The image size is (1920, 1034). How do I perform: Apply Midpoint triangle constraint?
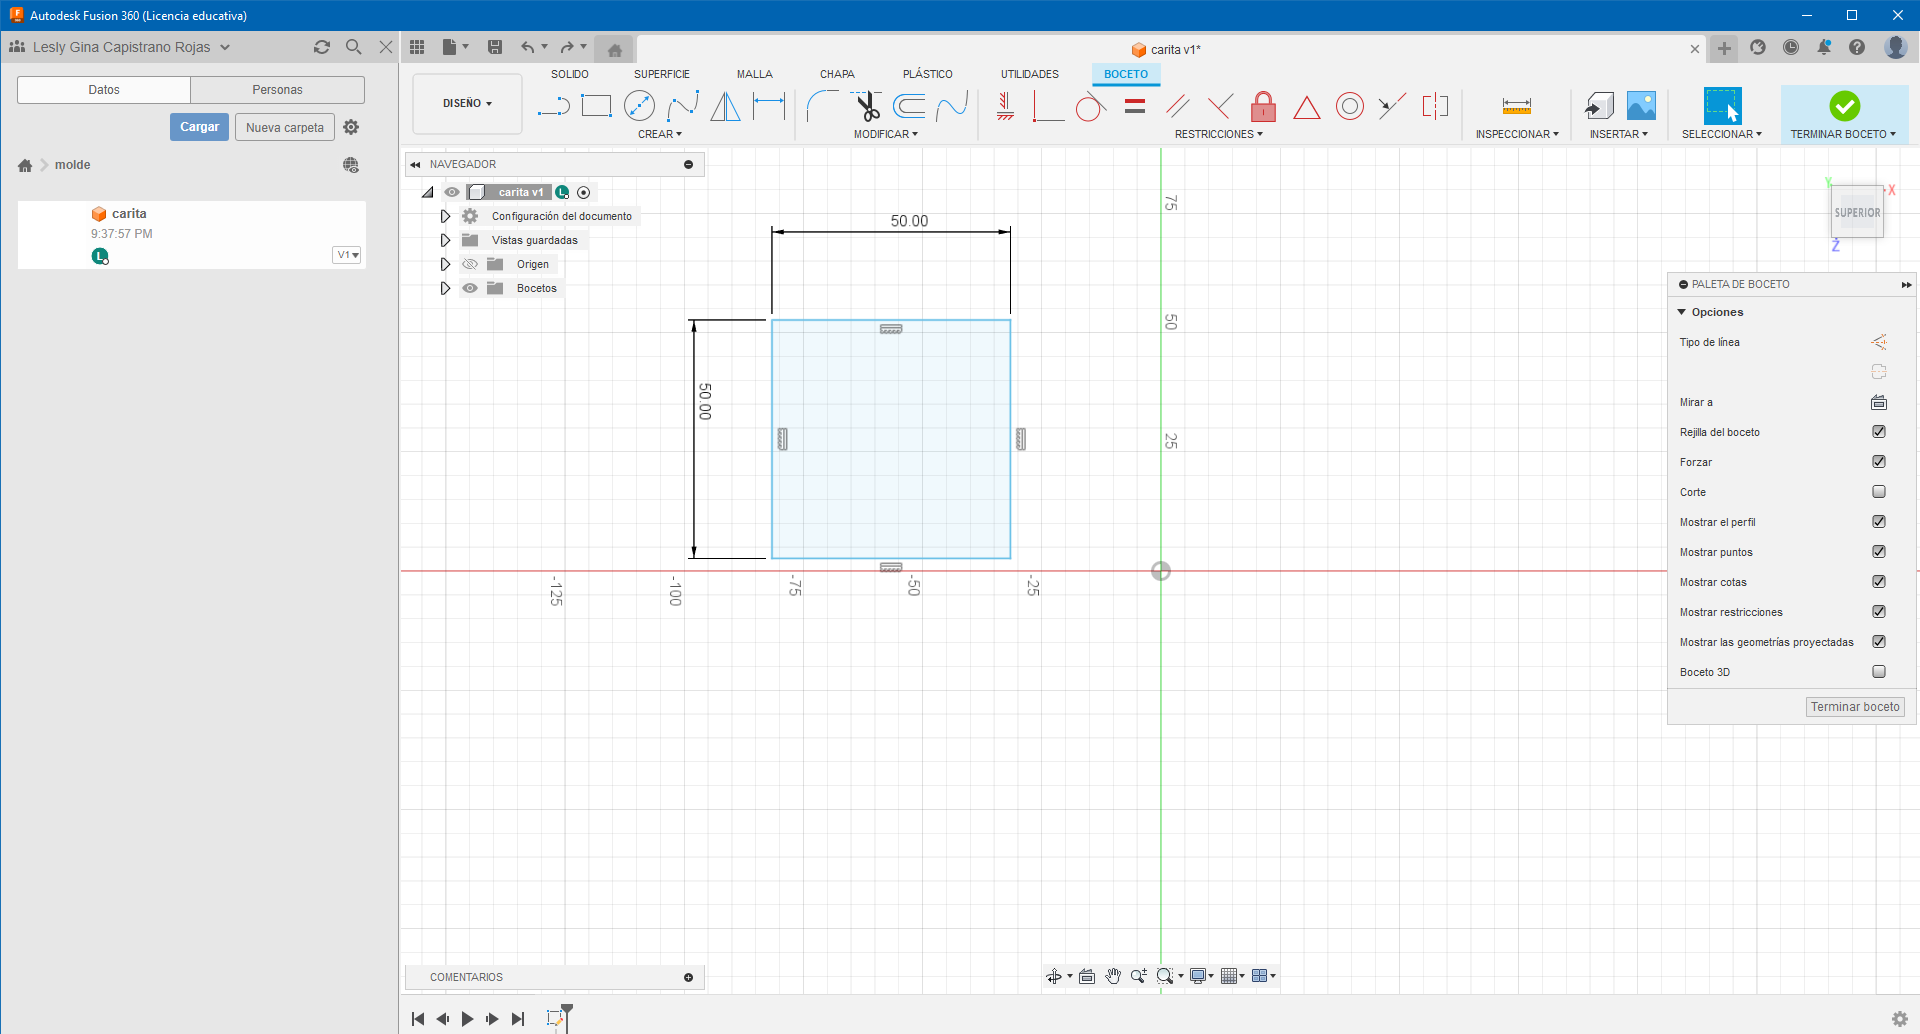click(1306, 107)
